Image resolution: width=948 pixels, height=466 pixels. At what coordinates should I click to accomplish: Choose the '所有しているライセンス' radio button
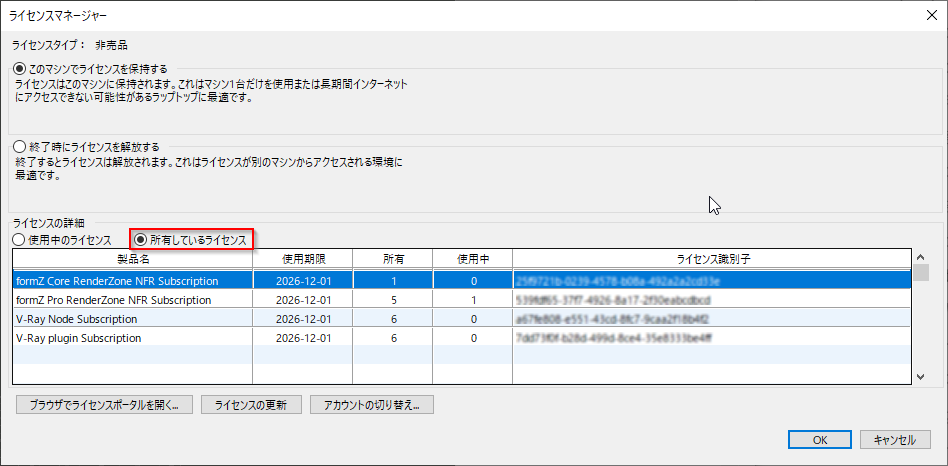coord(141,240)
